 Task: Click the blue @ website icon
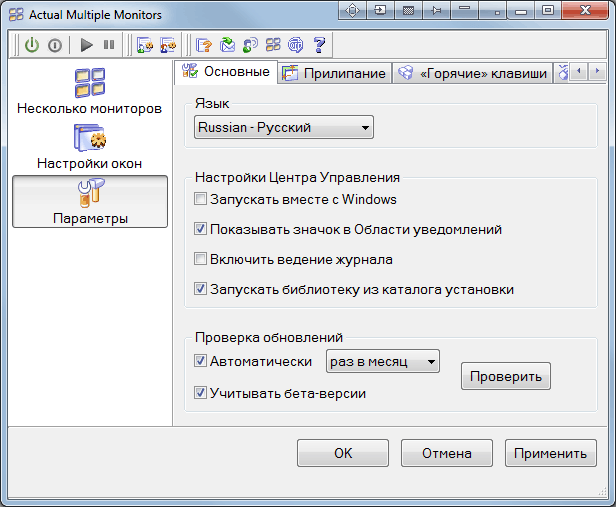tap(295, 44)
